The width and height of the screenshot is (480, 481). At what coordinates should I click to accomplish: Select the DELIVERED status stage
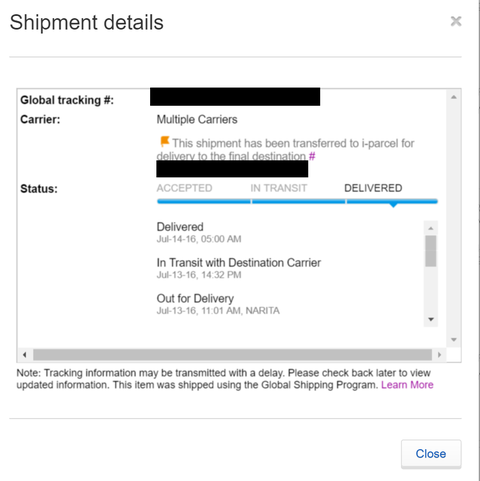(x=373, y=188)
